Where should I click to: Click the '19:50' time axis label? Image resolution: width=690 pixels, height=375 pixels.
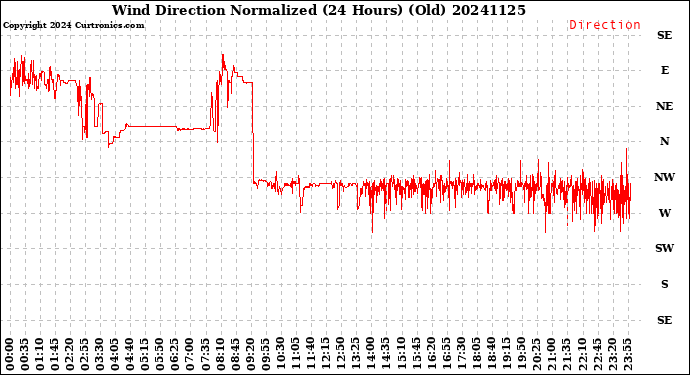pyautogui.click(x=520, y=354)
